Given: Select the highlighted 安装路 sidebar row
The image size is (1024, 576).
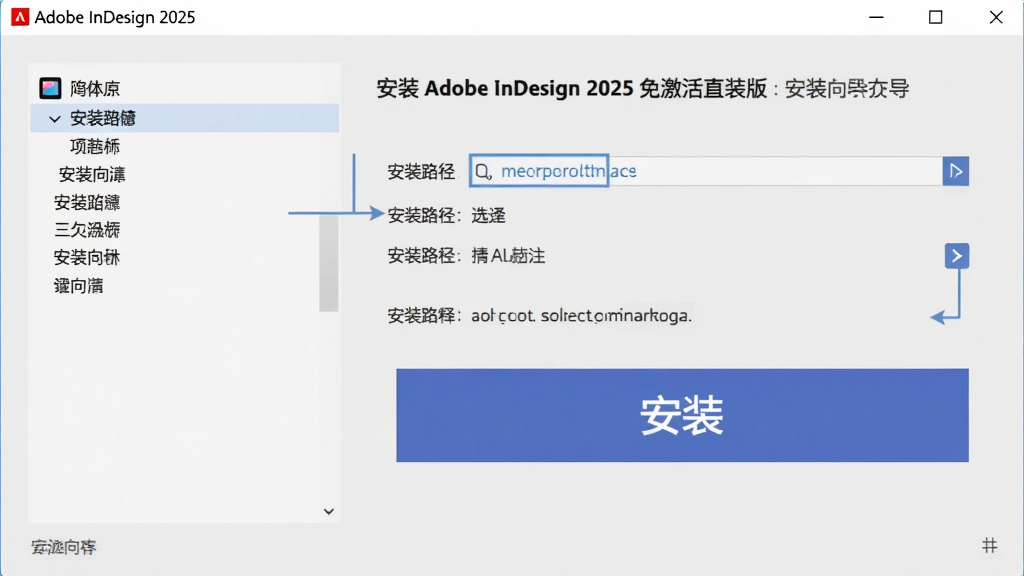Looking at the screenshot, I should tap(185, 118).
